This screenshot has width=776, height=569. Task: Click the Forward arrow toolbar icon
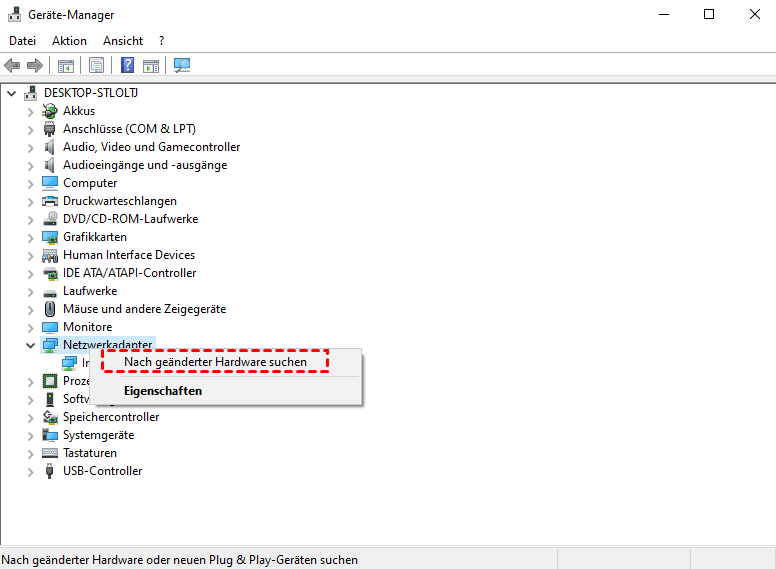click(35, 65)
